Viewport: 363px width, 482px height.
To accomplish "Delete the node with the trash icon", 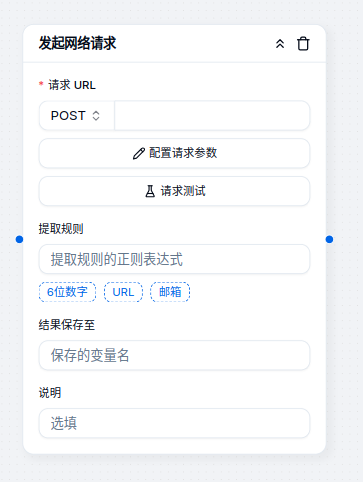I will pos(303,44).
